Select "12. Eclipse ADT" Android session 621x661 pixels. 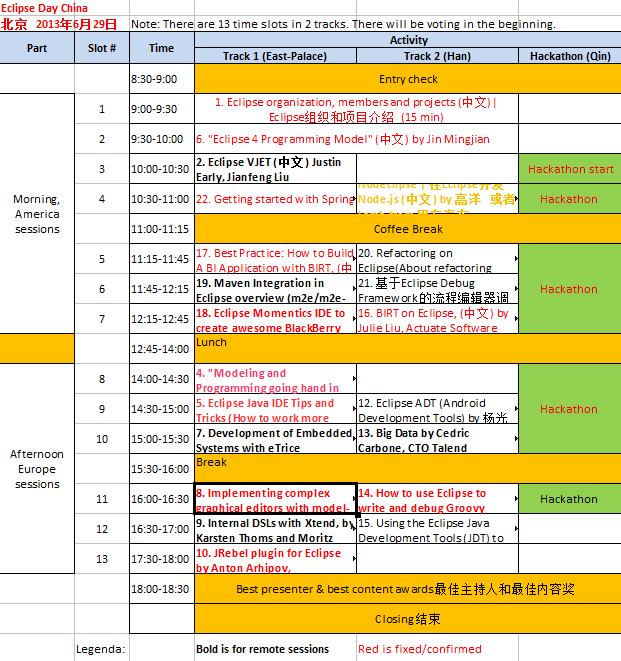(437, 408)
